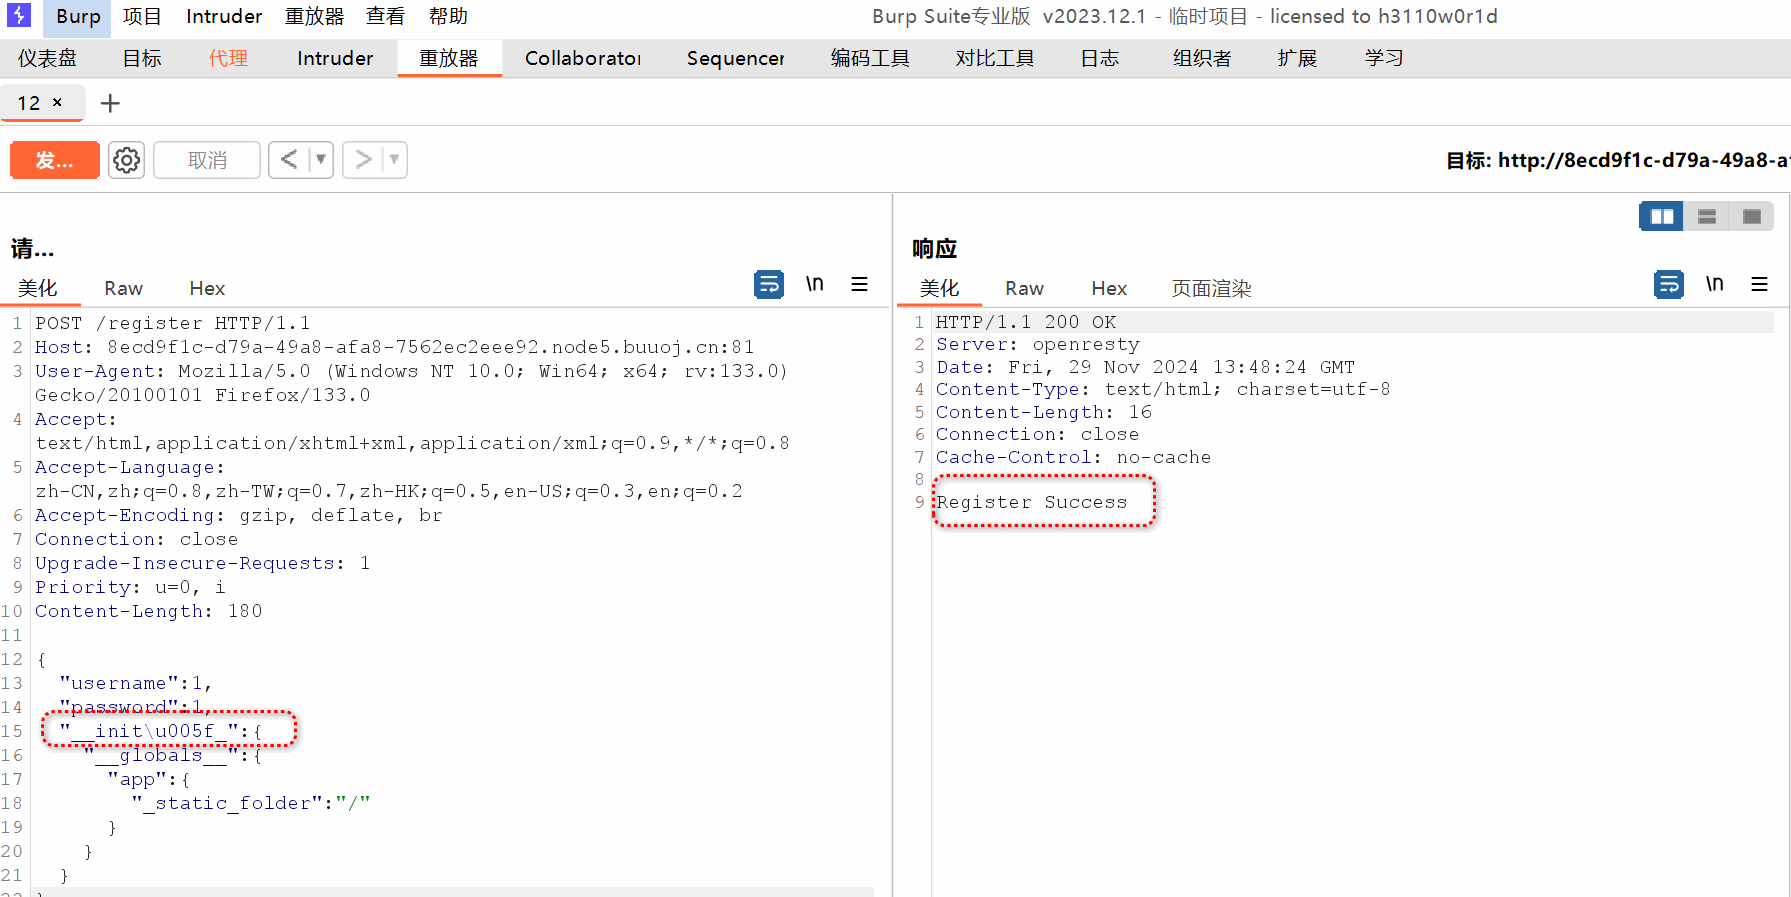Switch to side-by-side layout view
The image size is (1791, 897).
[1662, 216]
